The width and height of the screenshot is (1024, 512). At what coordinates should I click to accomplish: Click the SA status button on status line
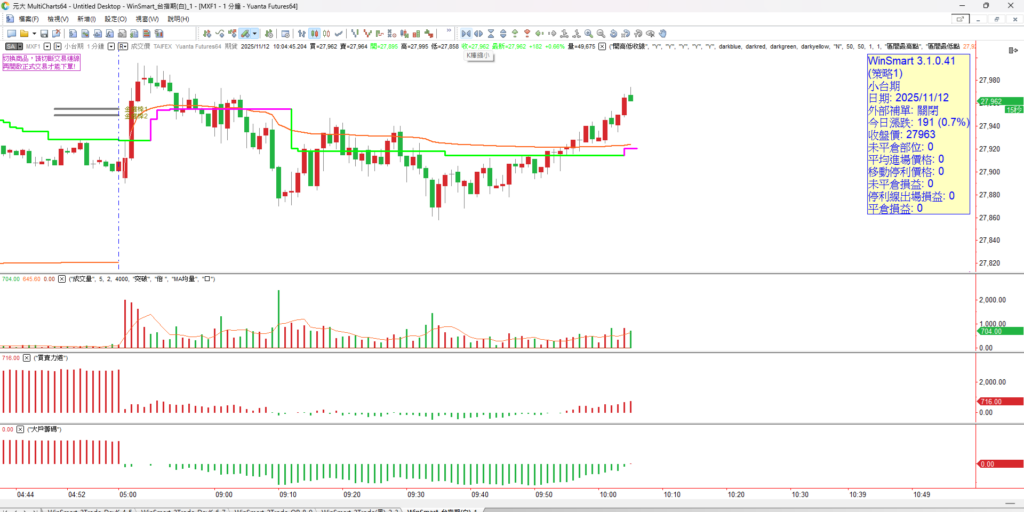pyautogui.click(x=12, y=46)
